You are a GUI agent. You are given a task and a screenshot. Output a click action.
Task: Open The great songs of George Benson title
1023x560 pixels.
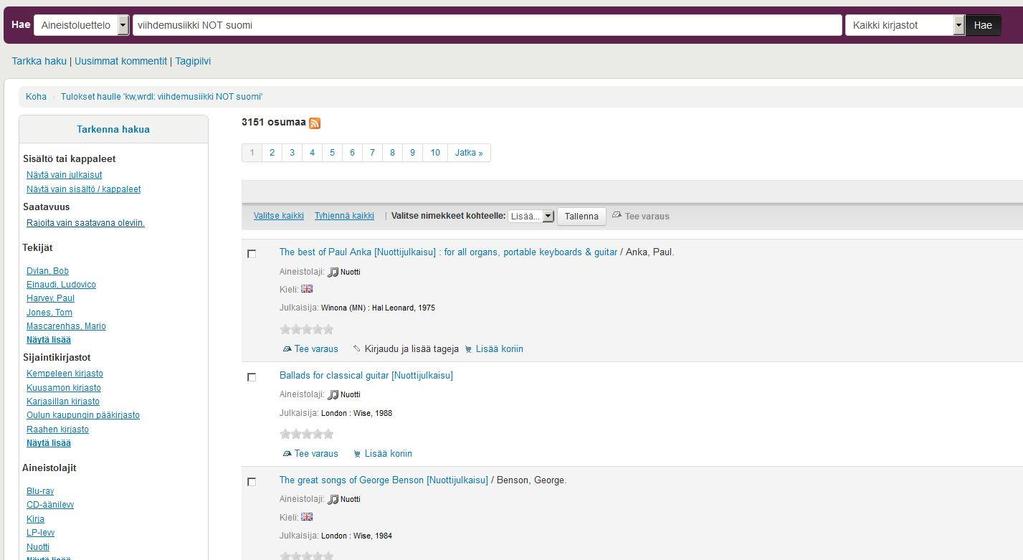[384, 480]
